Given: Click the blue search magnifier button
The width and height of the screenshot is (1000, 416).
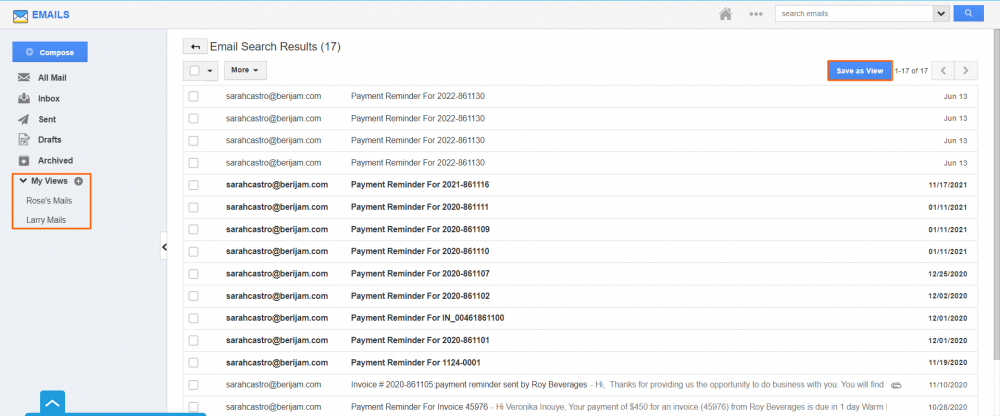Looking at the screenshot, I should point(968,14).
